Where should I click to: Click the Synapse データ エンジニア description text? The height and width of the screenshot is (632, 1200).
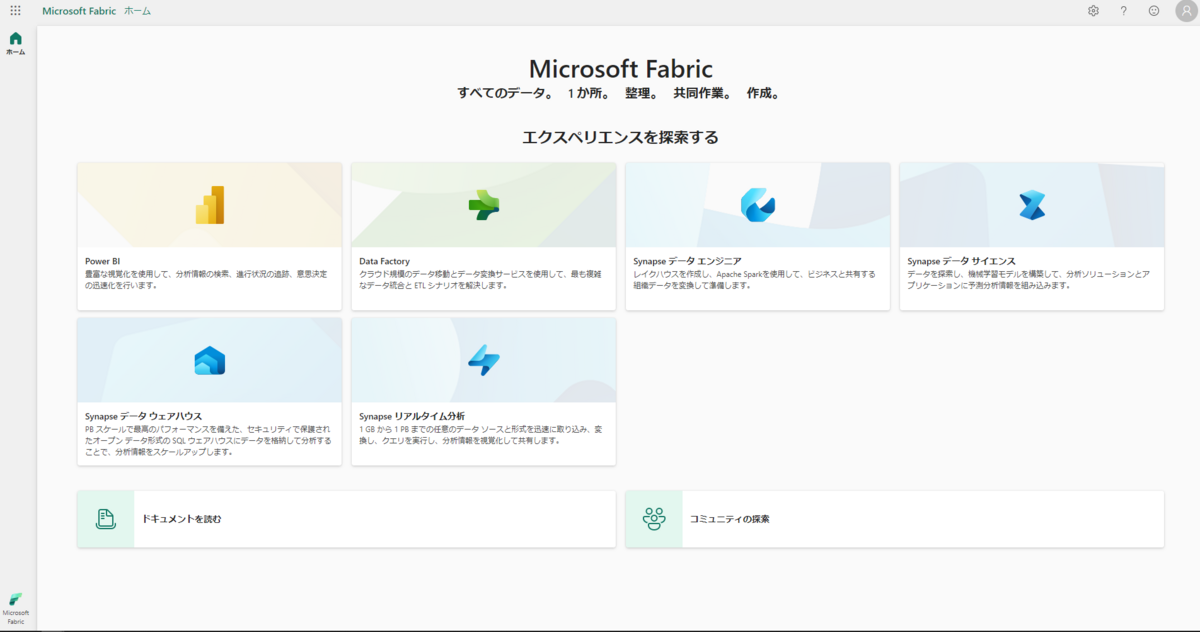[x=754, y=279]
